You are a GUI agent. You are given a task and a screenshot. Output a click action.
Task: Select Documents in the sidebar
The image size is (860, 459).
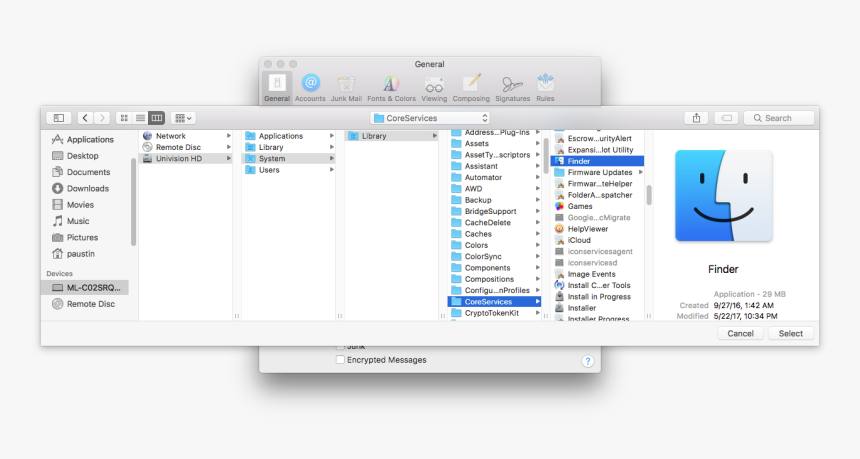[x=86, y=172]
